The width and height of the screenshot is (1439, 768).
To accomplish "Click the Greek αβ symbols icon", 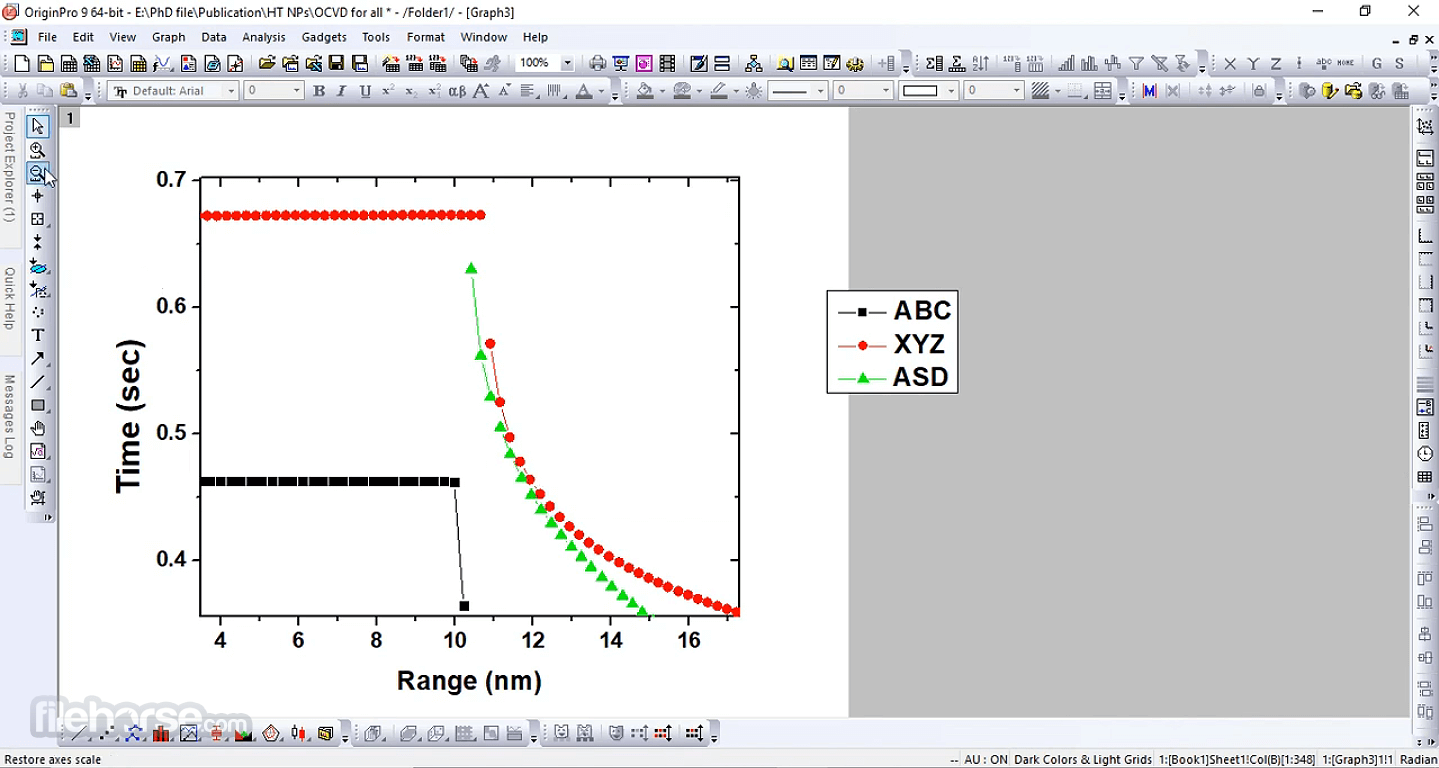I will click(x=457, y=91).
